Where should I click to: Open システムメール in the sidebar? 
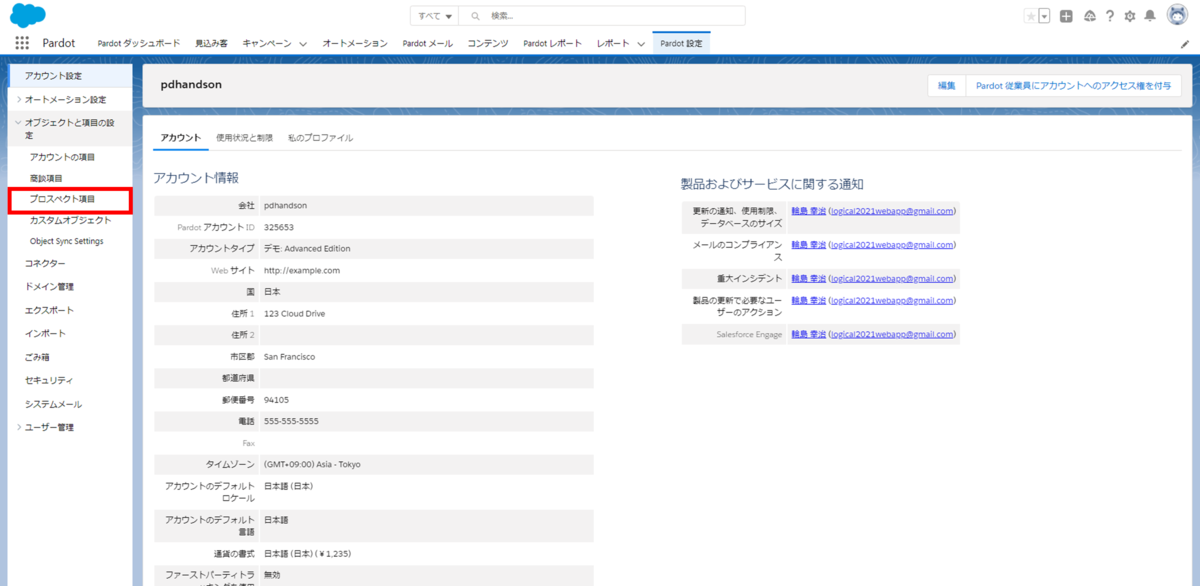click(x=53, y=404)
